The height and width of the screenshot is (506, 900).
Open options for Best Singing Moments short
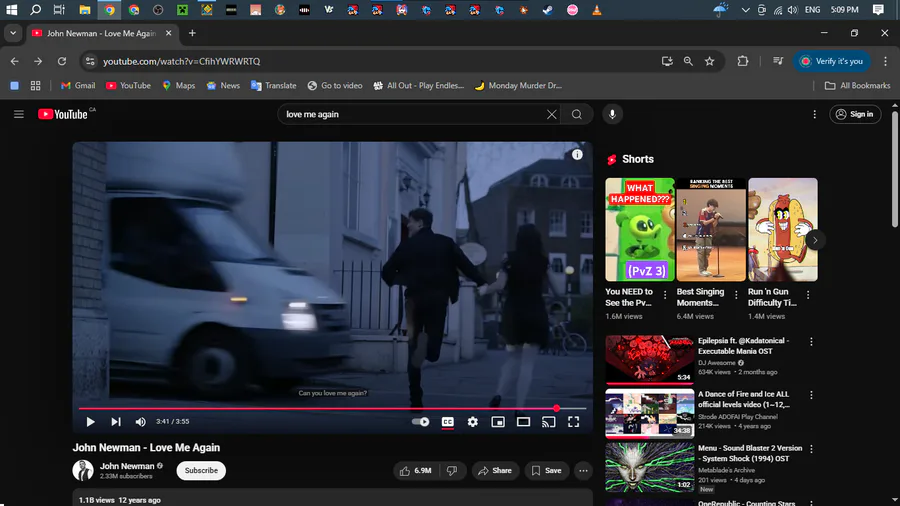[x=736, y=295]
